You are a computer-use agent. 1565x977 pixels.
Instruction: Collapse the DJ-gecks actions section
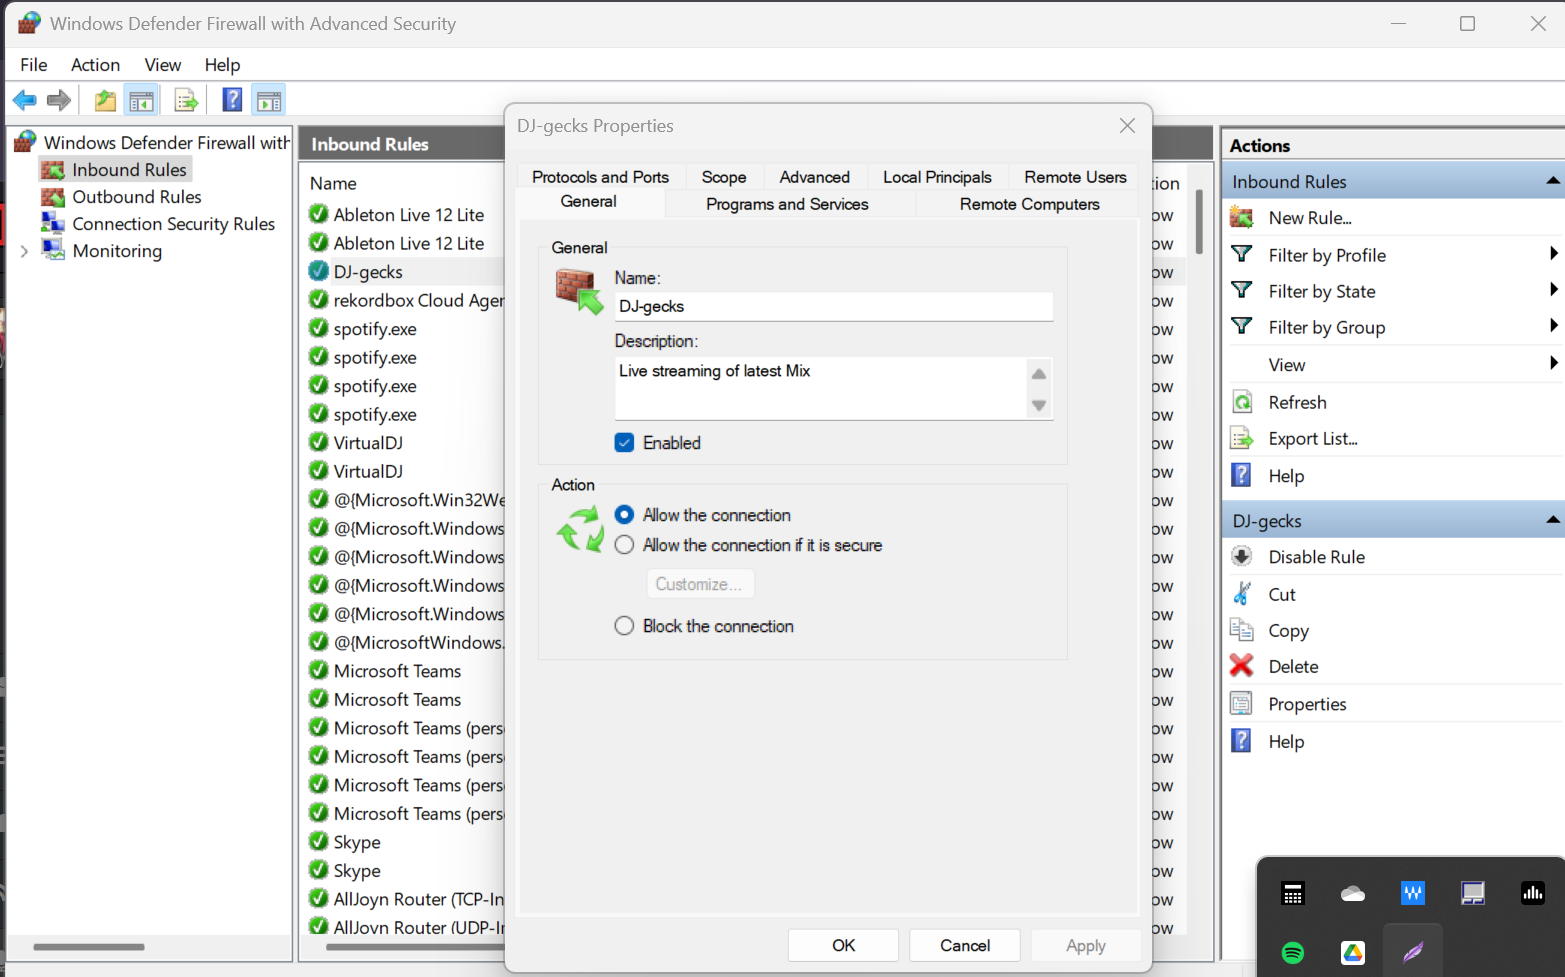pyautogui.click(x=1552, y=520)
